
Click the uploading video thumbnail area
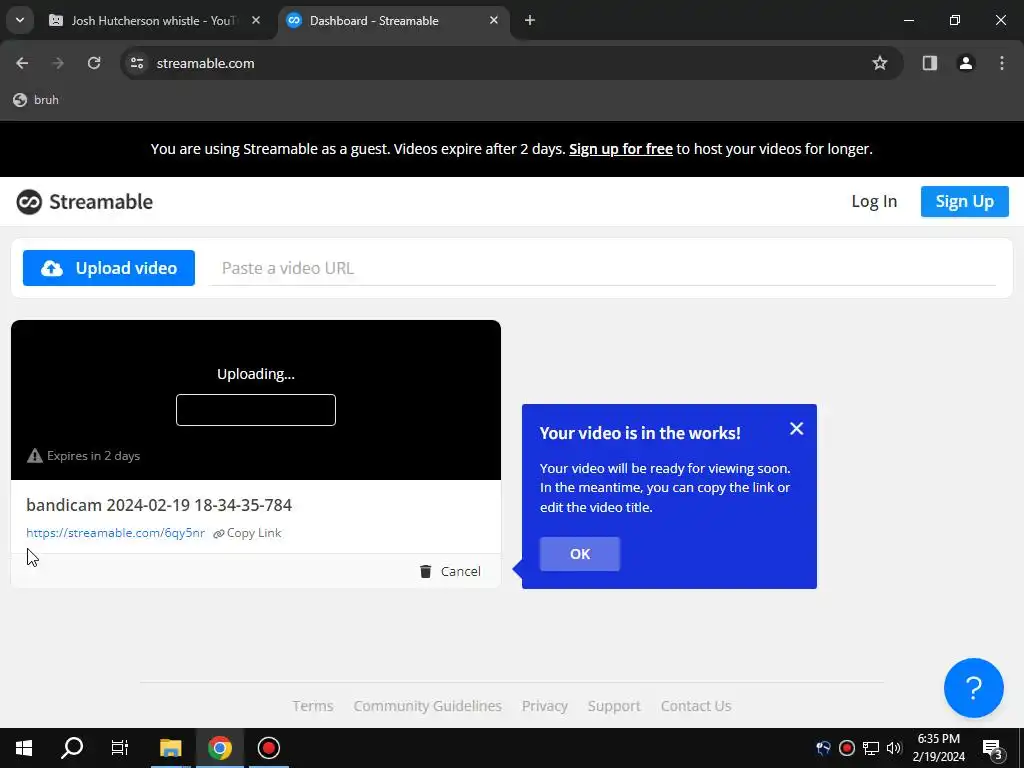coord(256,400)
